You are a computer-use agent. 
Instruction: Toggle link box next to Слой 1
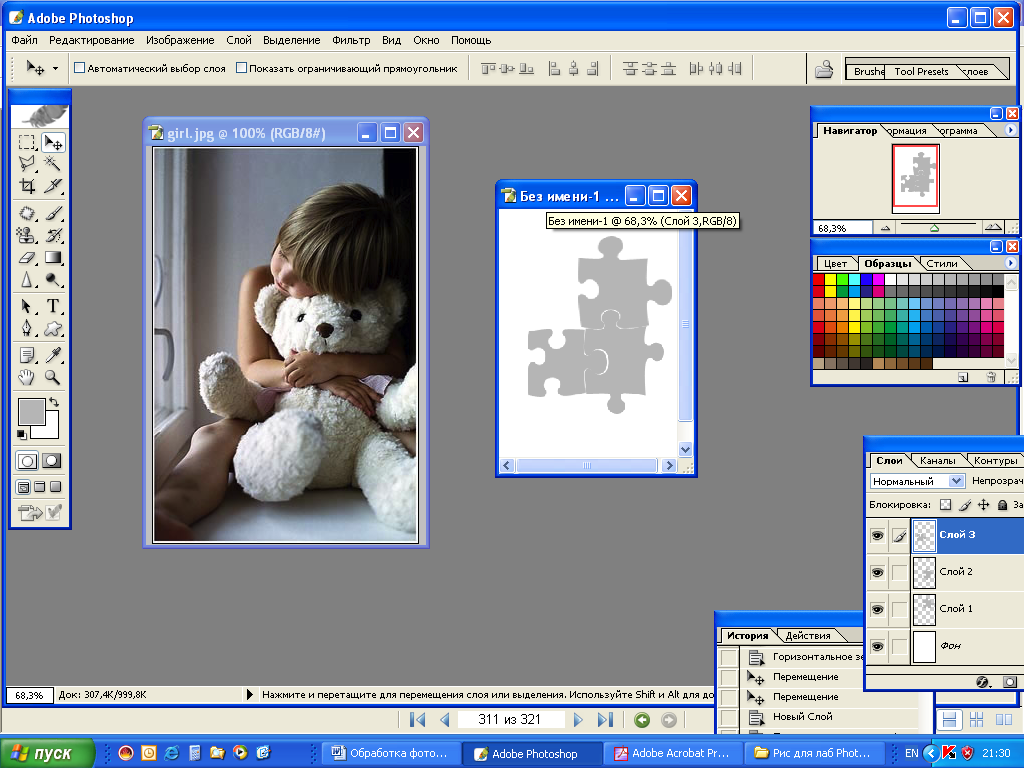pos(899,609)
